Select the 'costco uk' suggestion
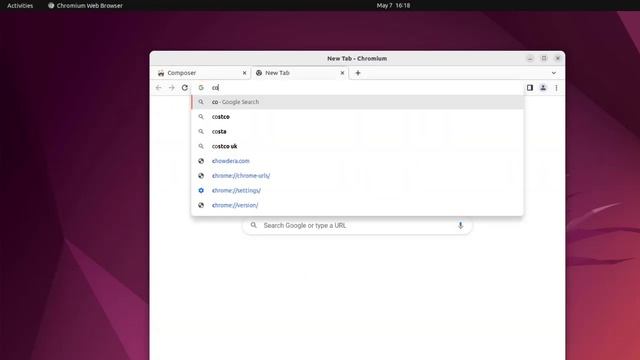The width and height of the screenshot is (640, 360). click(x=357, y=146)
